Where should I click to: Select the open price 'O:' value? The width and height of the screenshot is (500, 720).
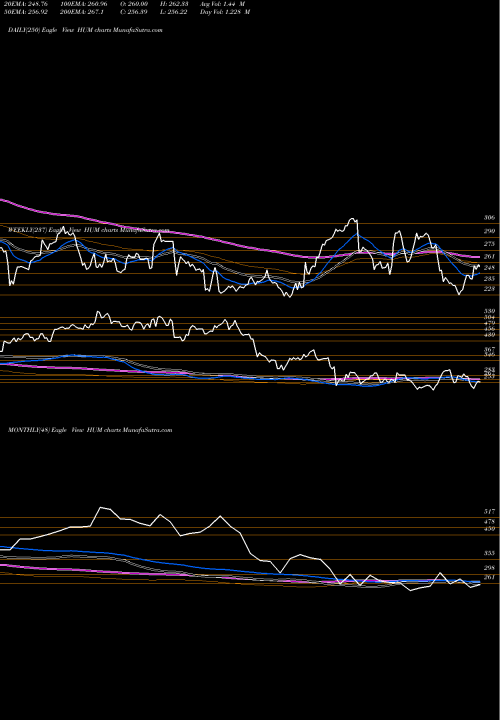point(134,4)
